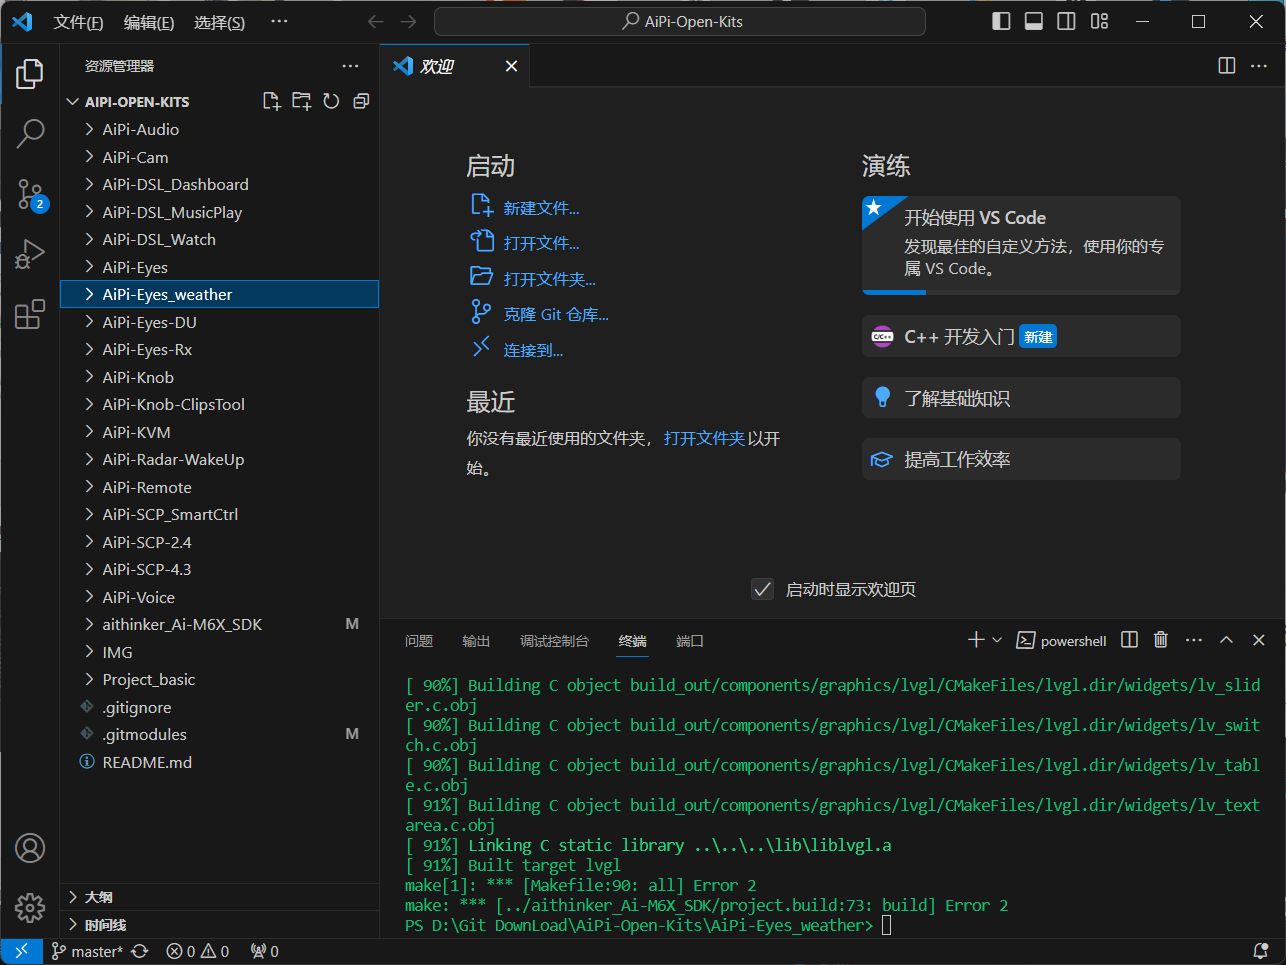
Task: Open ports indicator showing 0
Action: pos(265,952)
